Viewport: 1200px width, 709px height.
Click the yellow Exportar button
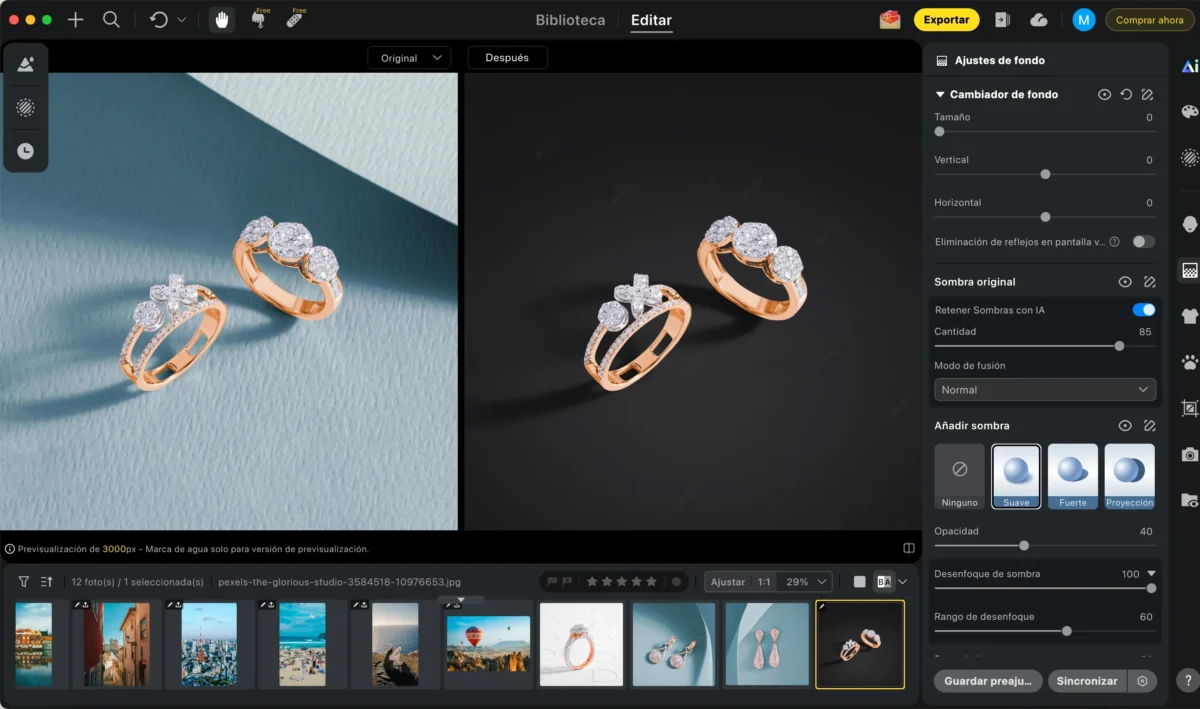click(x=946, y=20)
